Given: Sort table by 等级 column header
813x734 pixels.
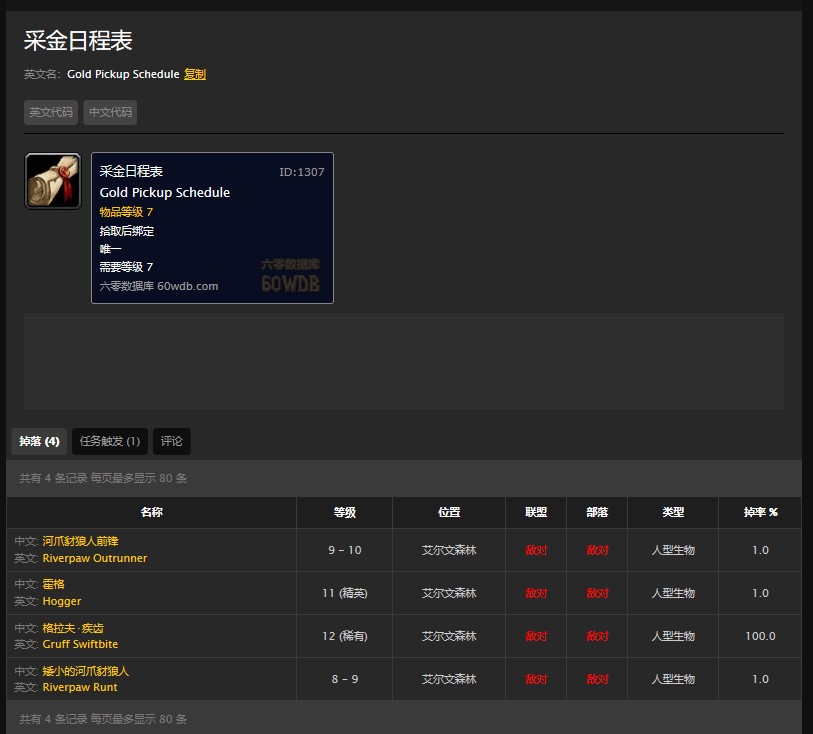Looking at the screenshot, I should [x=344, y=512].
